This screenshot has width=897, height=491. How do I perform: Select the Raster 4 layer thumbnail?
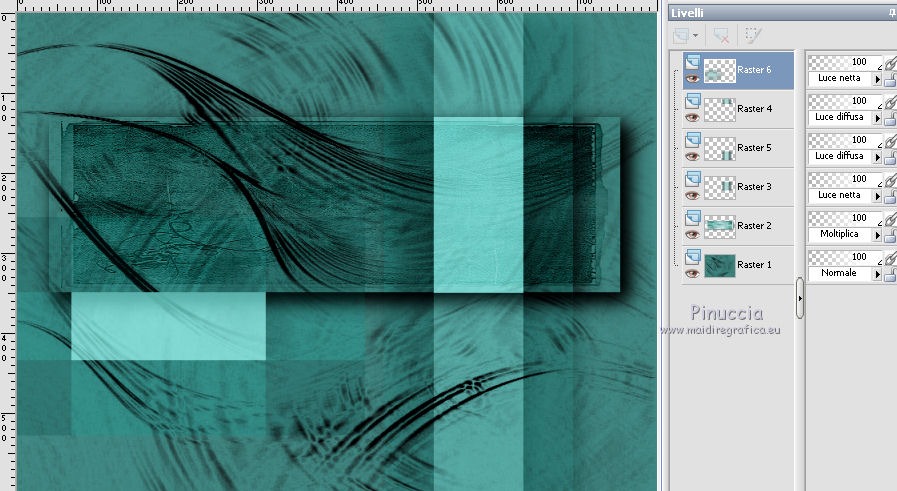pos(720,109)
